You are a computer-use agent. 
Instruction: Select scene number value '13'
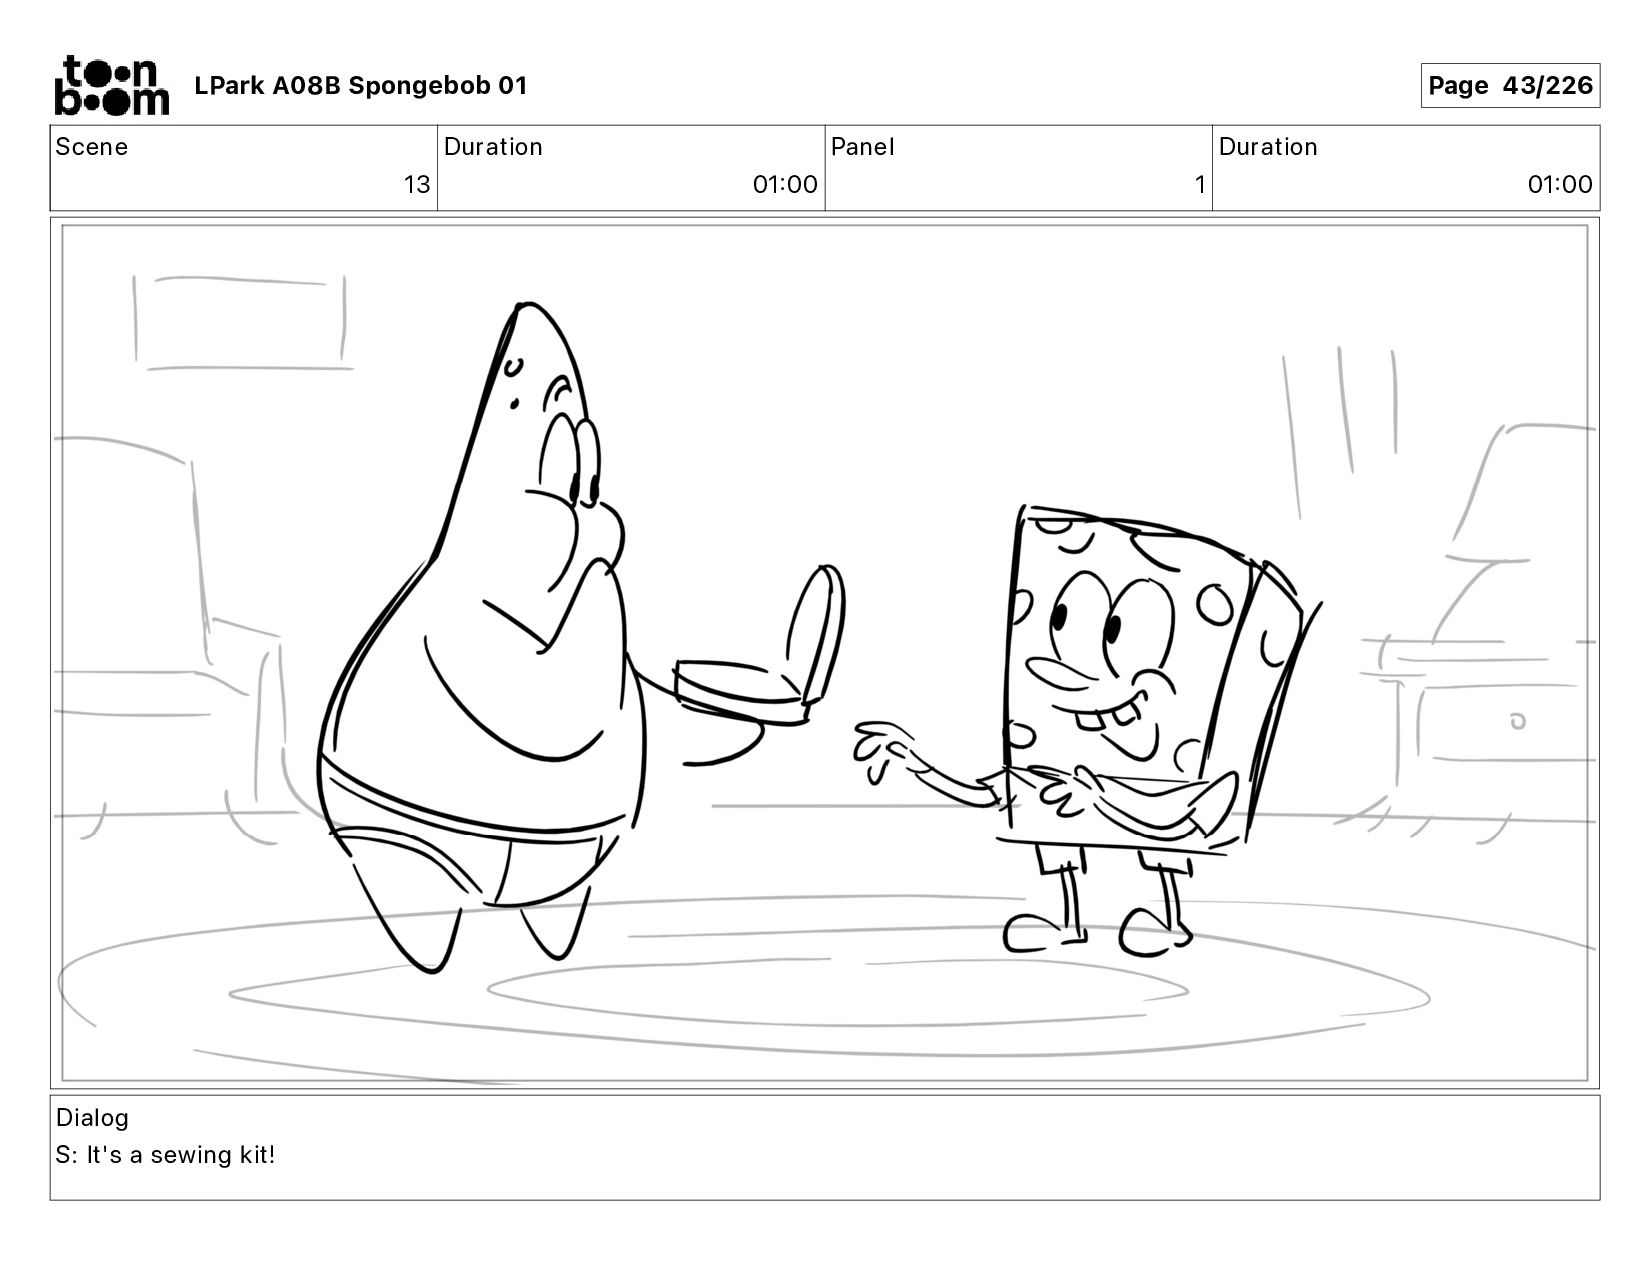[x=417, y=185]
